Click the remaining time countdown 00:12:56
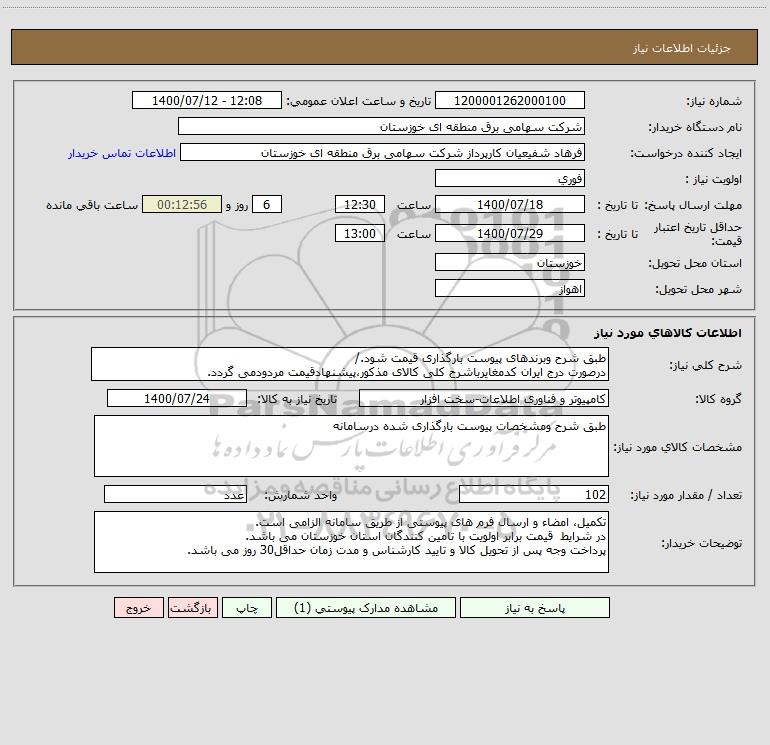This screenshot has width=770, height=745. (182, 204)
